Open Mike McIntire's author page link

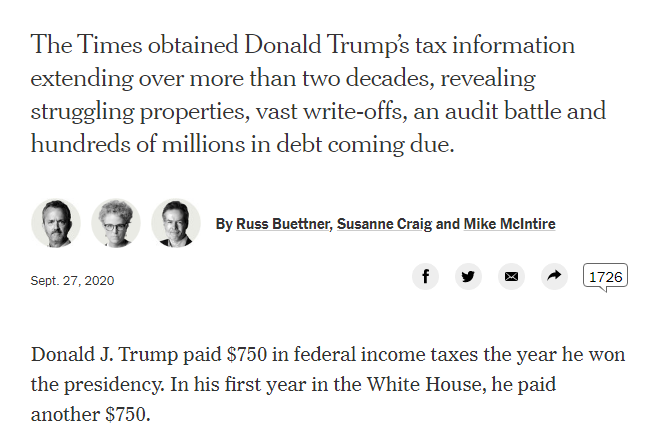tap(510, 224)
